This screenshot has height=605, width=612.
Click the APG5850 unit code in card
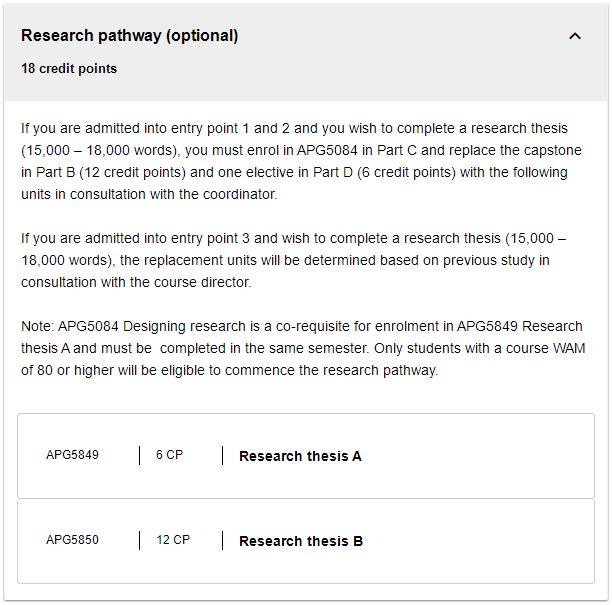pyautogui.click(x=72, y=540)
